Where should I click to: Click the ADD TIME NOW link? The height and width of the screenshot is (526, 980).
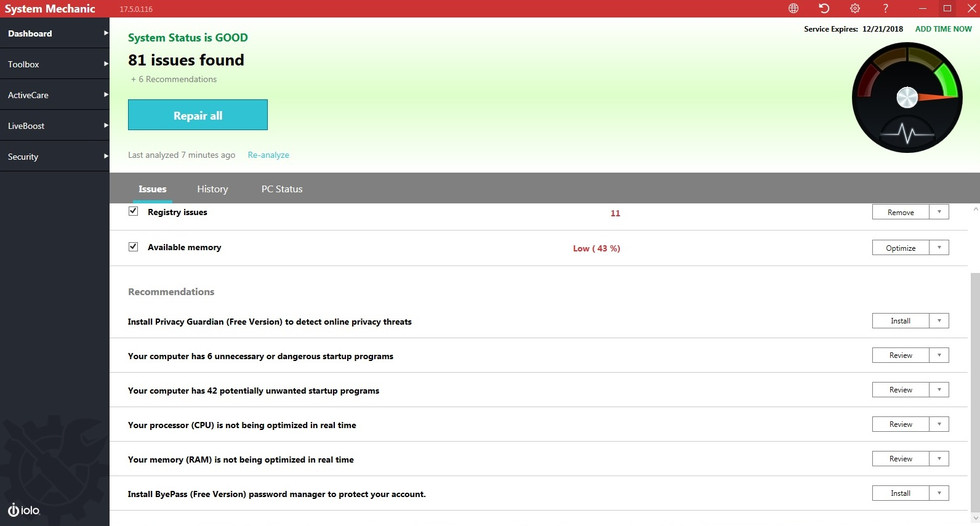(x=943, y=30)
